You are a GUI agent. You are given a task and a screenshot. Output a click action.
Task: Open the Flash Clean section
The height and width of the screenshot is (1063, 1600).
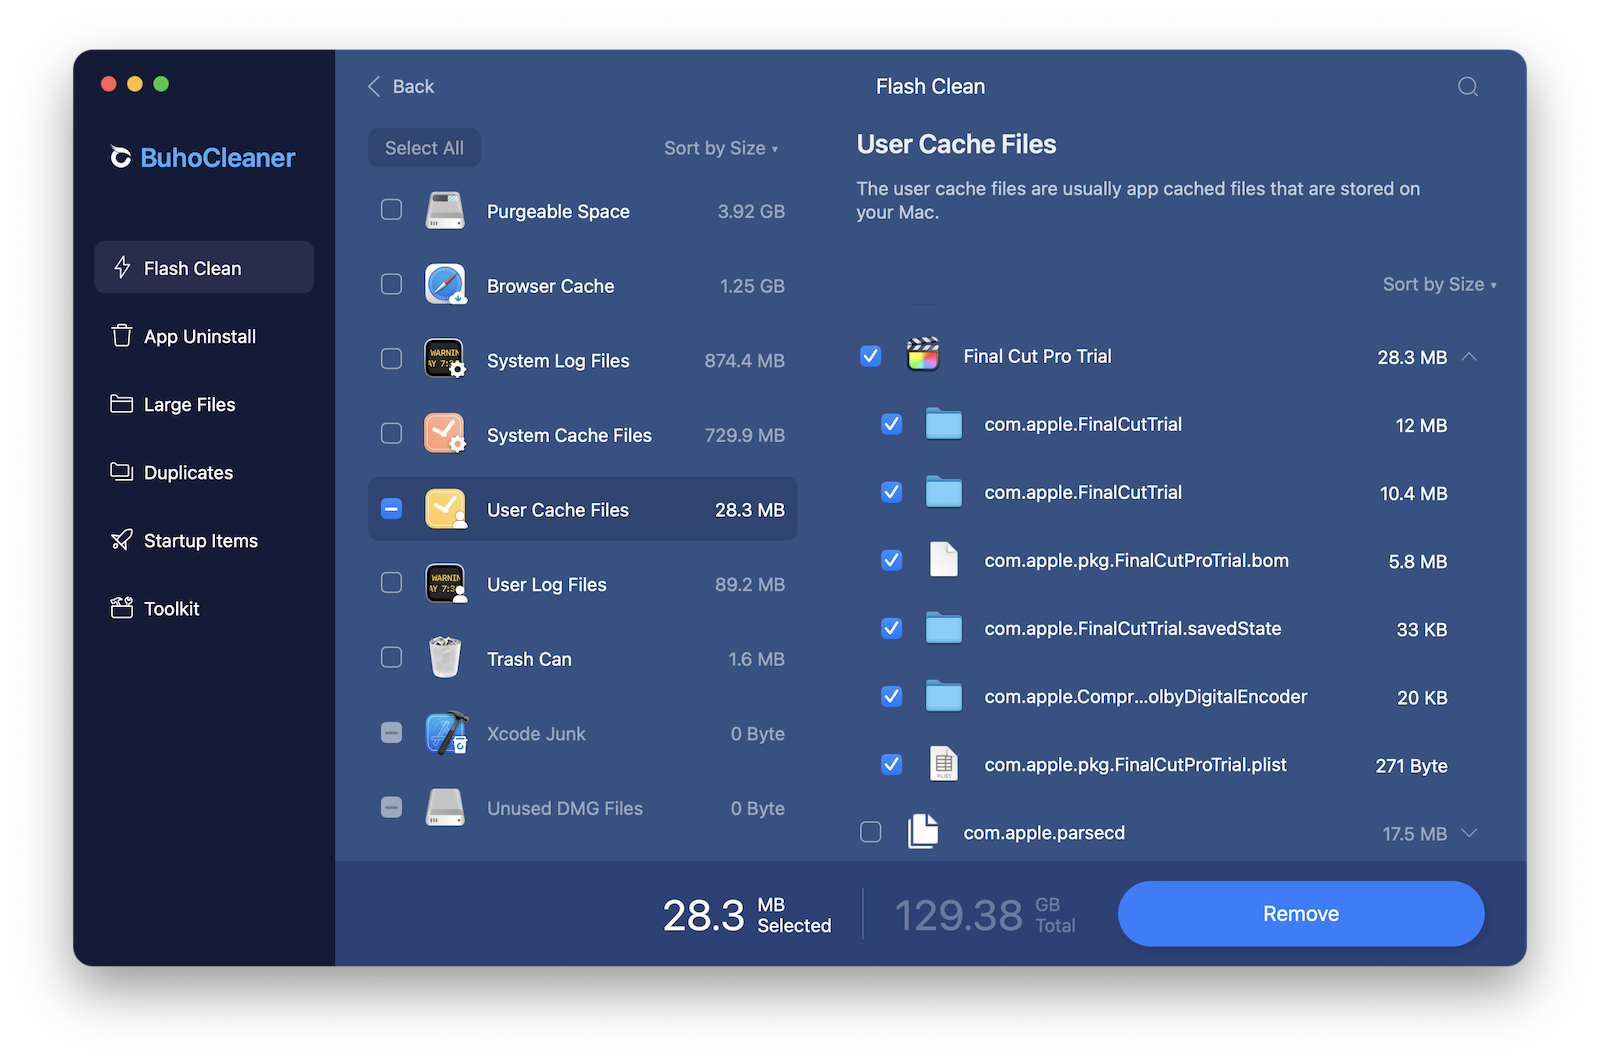[x=204, y=267]
